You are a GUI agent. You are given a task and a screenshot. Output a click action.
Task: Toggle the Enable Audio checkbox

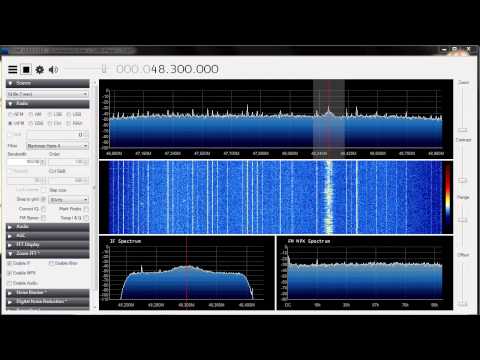point(10,283)
